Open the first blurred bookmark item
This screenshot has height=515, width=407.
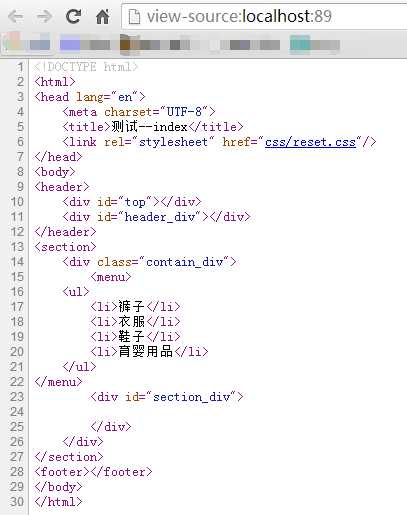tap(27, 44)
